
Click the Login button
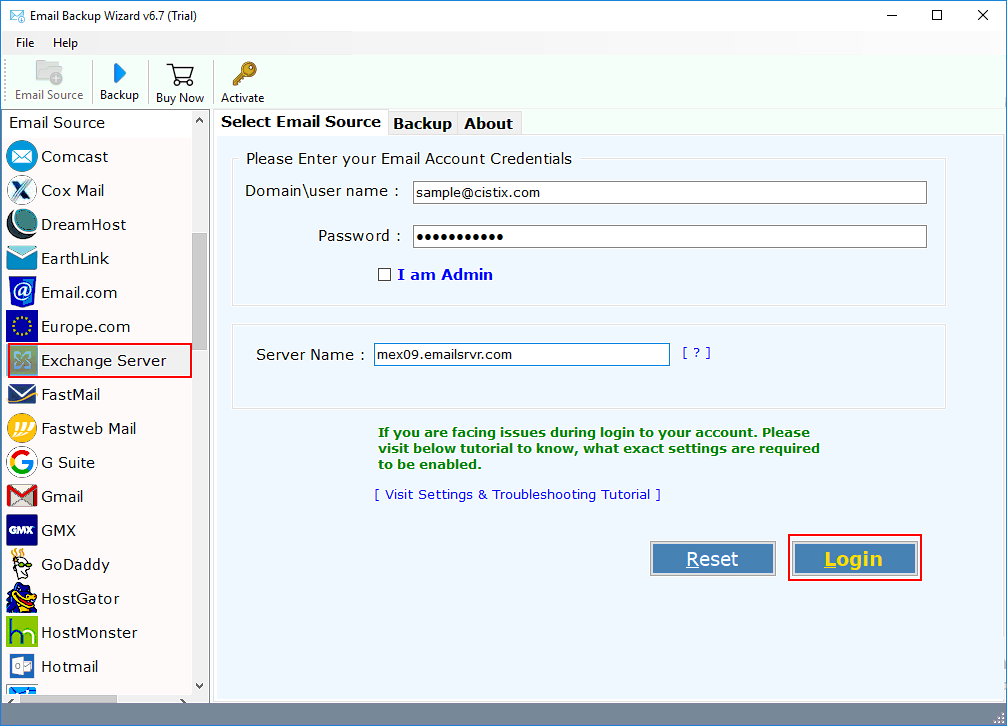click(x=854, y=559)
